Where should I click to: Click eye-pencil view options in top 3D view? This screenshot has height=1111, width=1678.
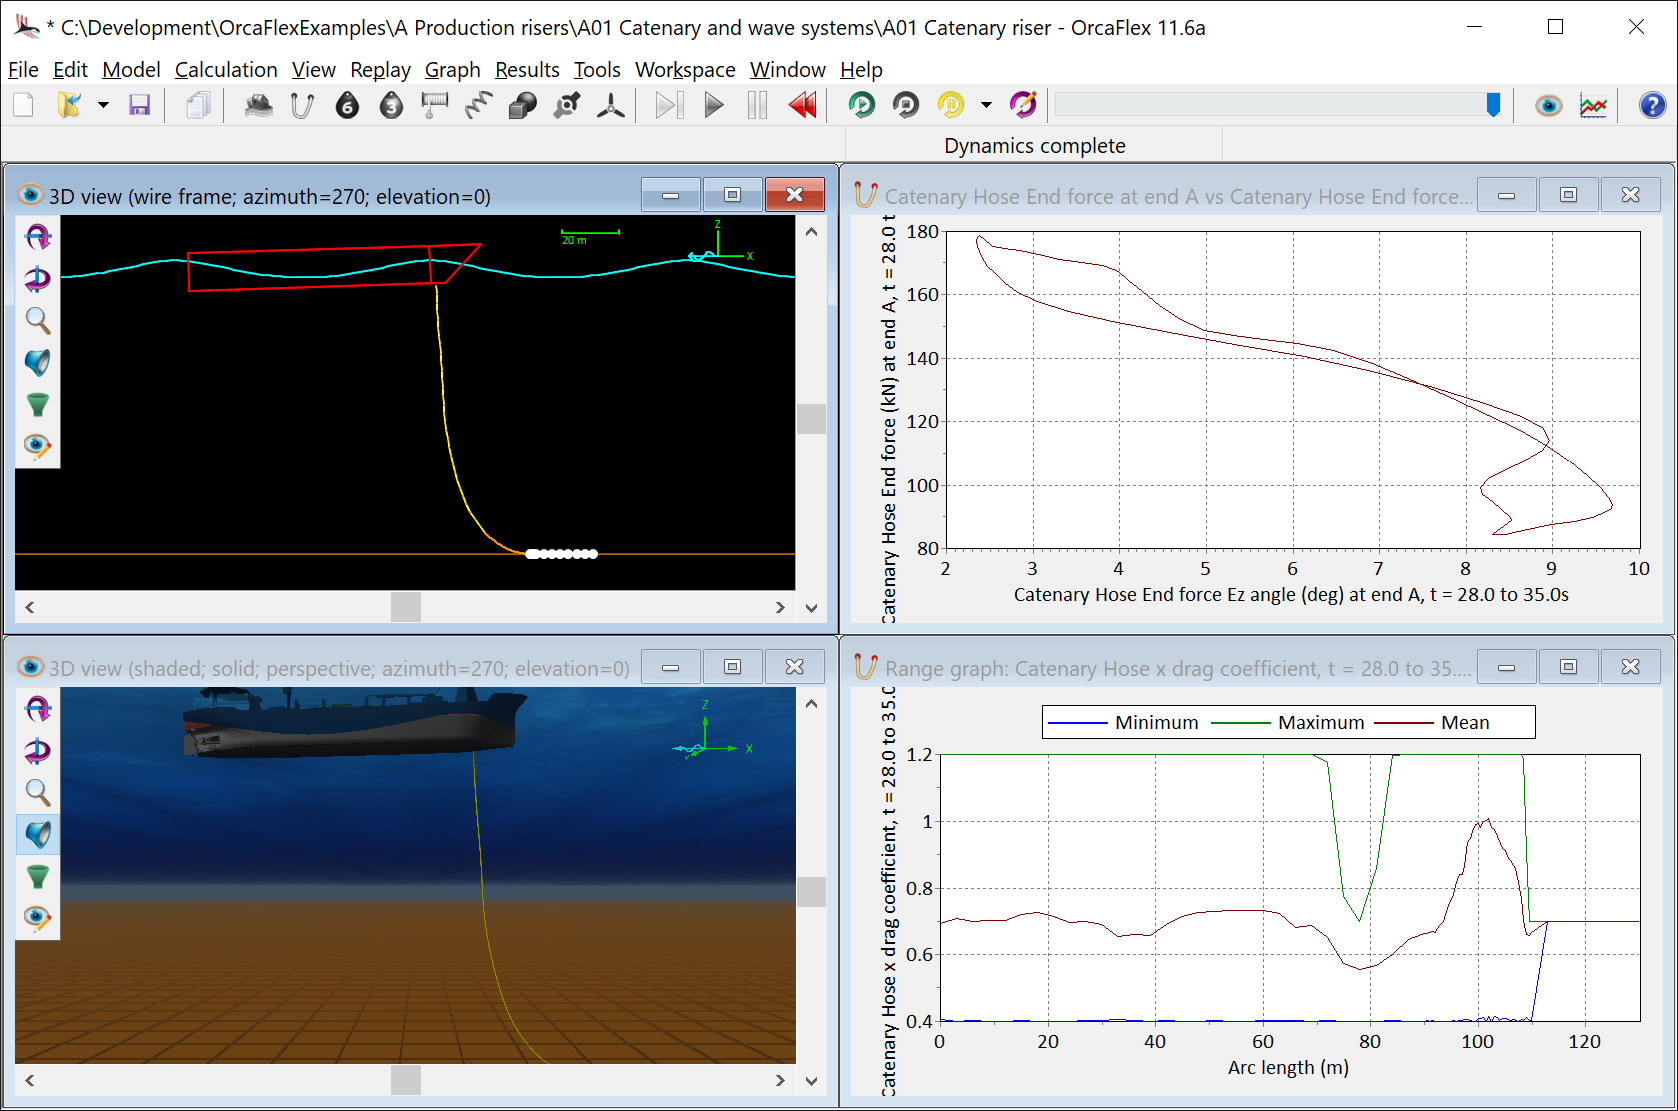click(37, 446)
